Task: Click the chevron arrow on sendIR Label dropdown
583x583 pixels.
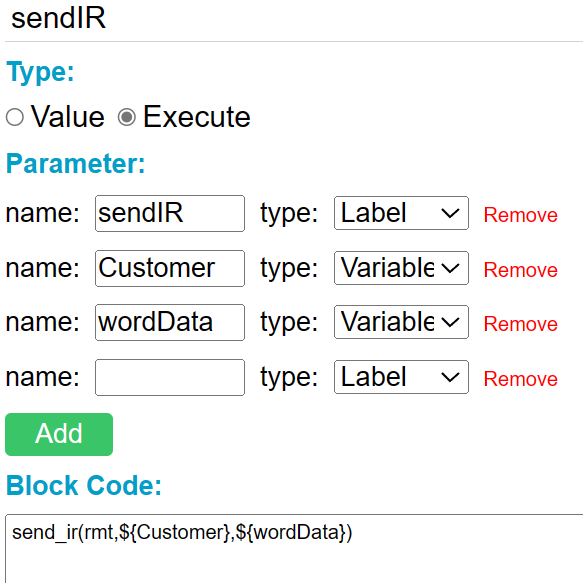Action: pyautogui.click(x=450, y=213)
